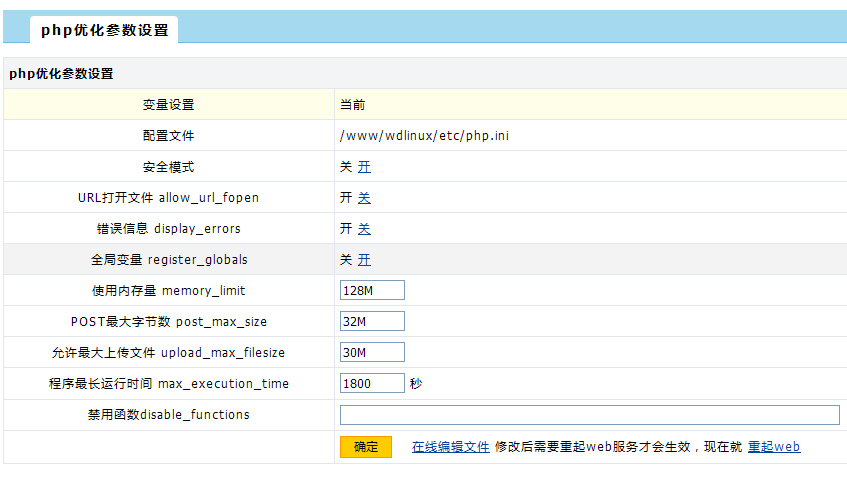
Task: Focus the max_execution_time input field
Action: tap(372, 383)
